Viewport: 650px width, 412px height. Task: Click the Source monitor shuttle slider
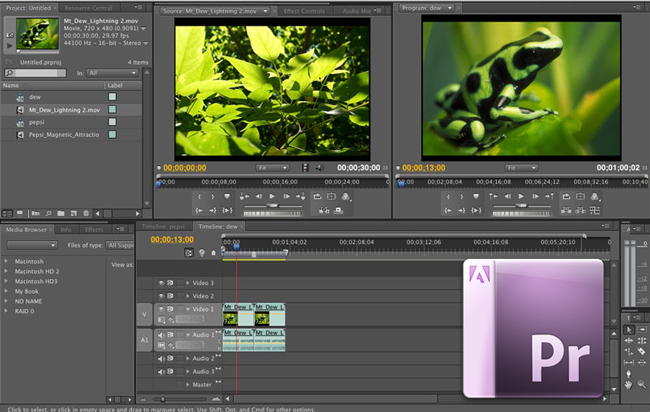[x=272, y=206]
